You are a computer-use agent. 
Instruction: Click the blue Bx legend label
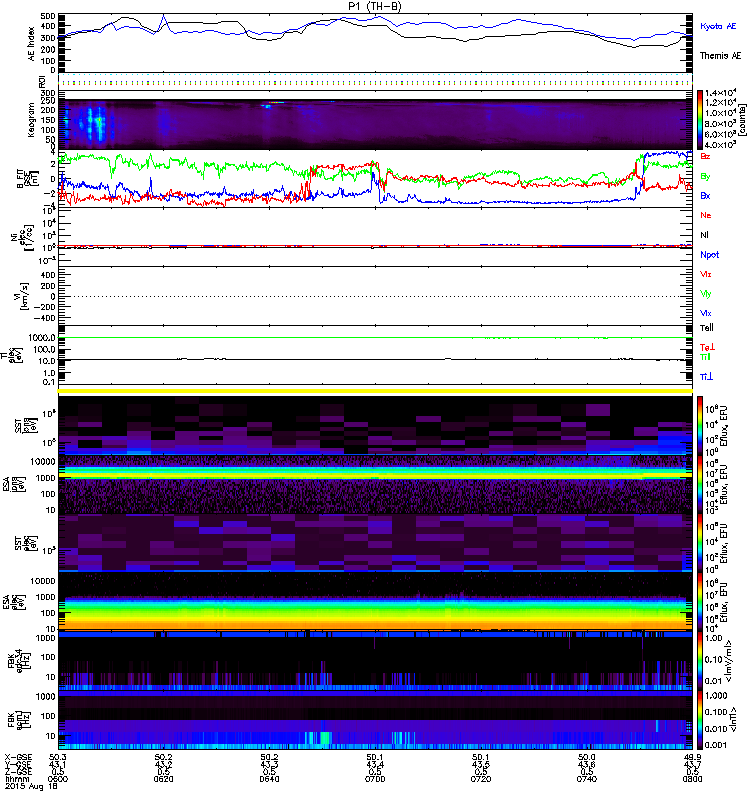[705, 195]
